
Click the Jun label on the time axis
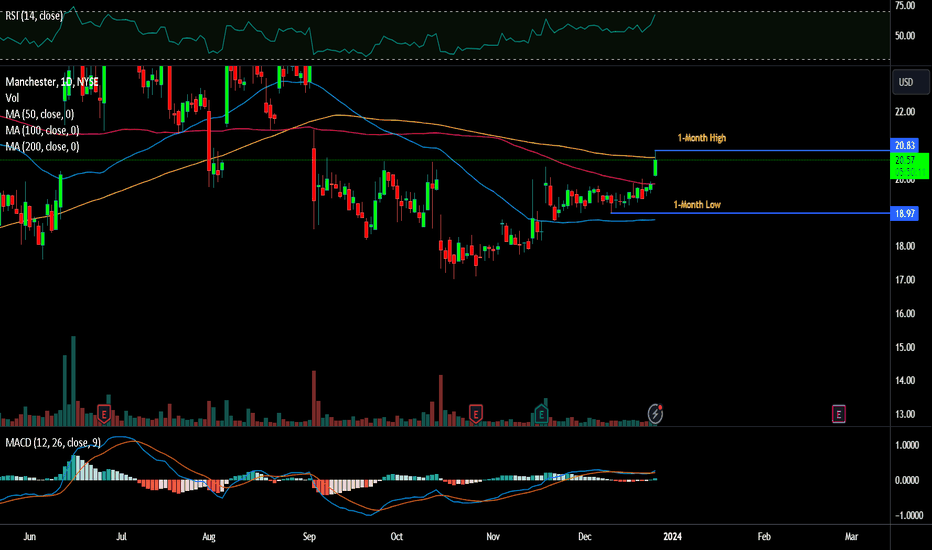[29, 536]
